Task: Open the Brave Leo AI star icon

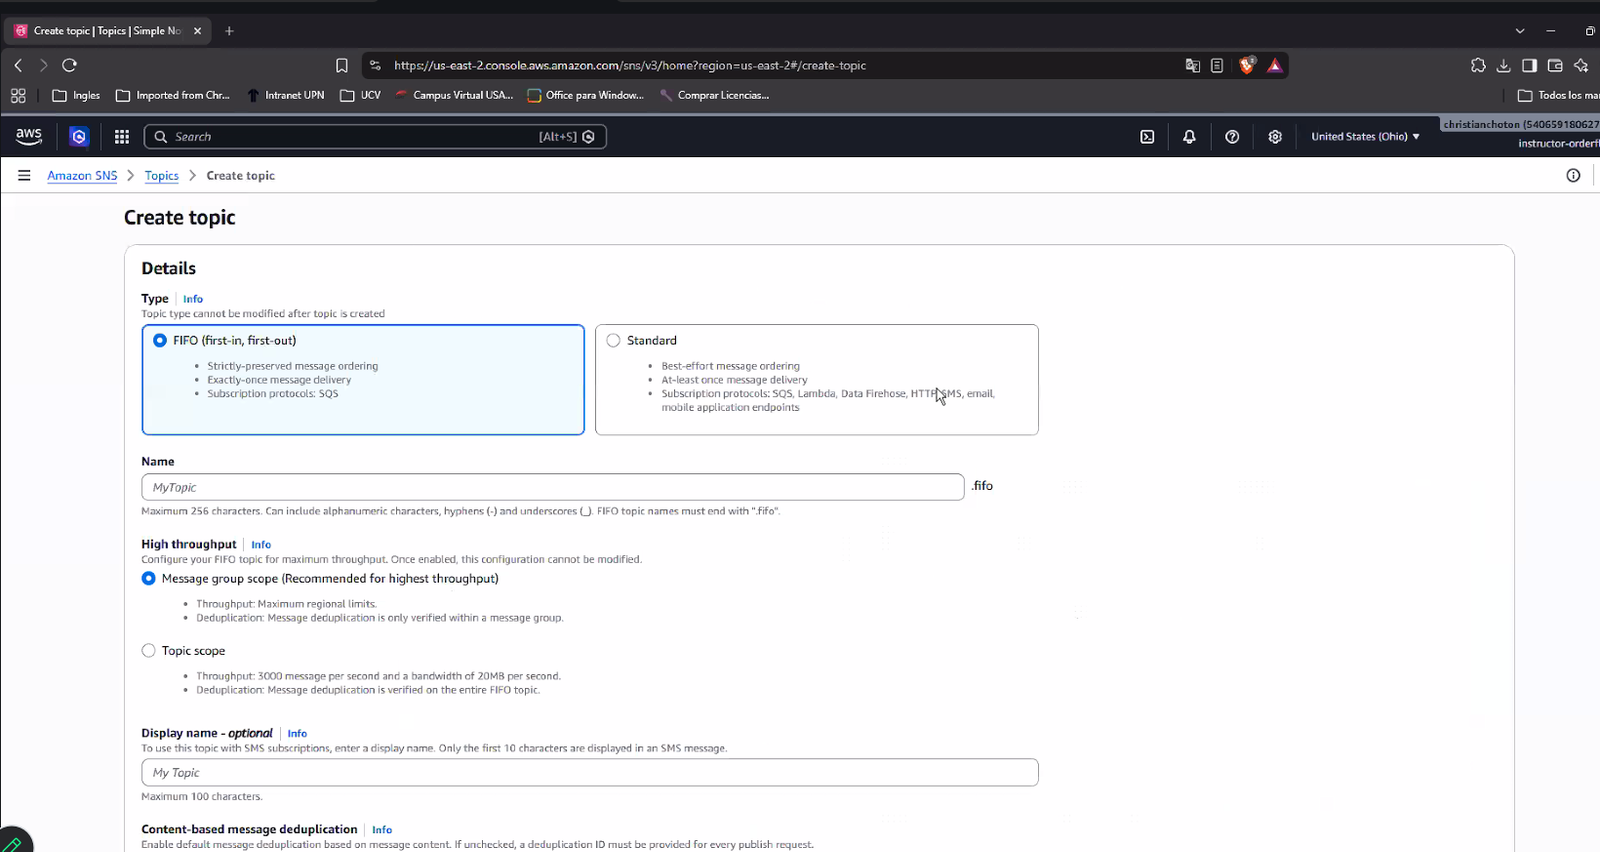Action: point(1581,65)
